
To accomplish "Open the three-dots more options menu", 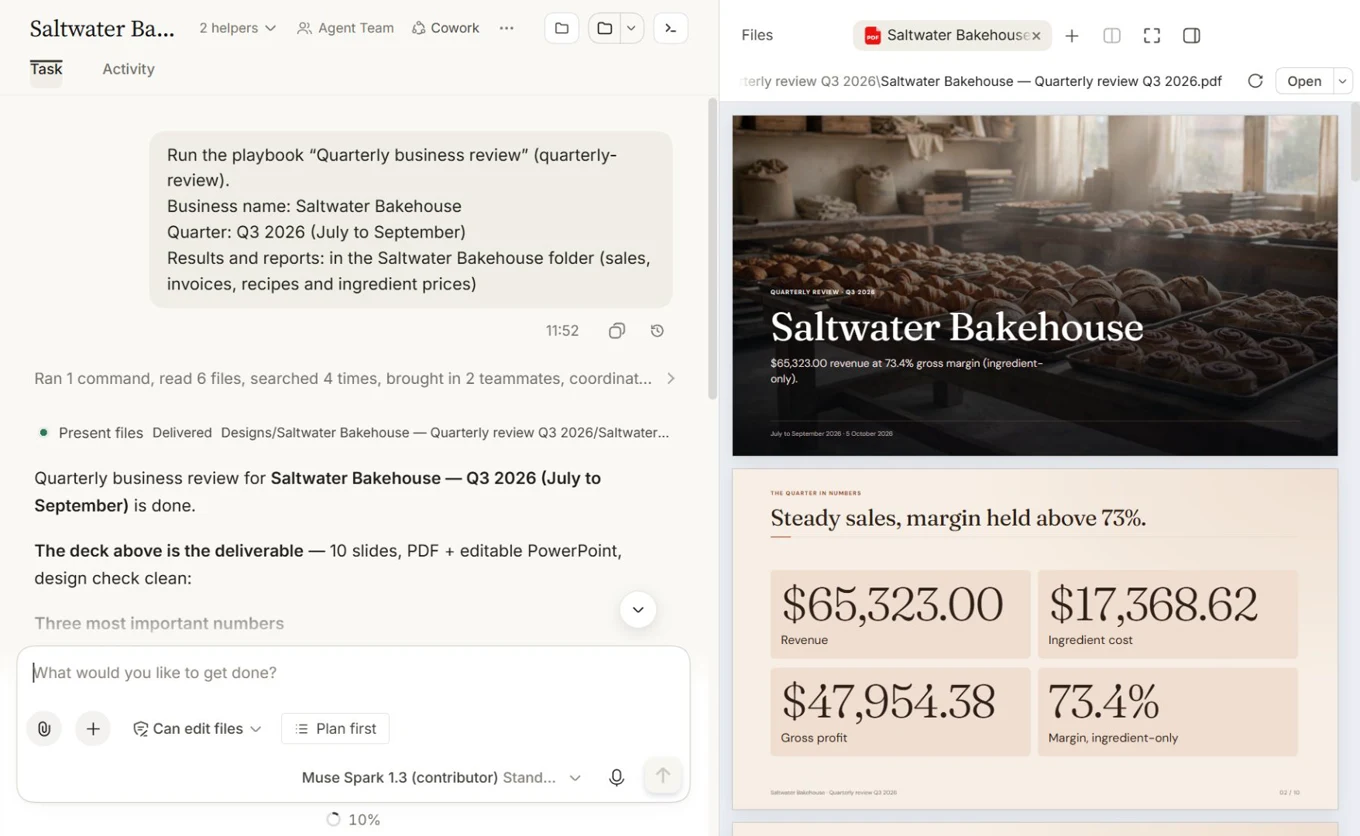I will click(x=507, y=28).
